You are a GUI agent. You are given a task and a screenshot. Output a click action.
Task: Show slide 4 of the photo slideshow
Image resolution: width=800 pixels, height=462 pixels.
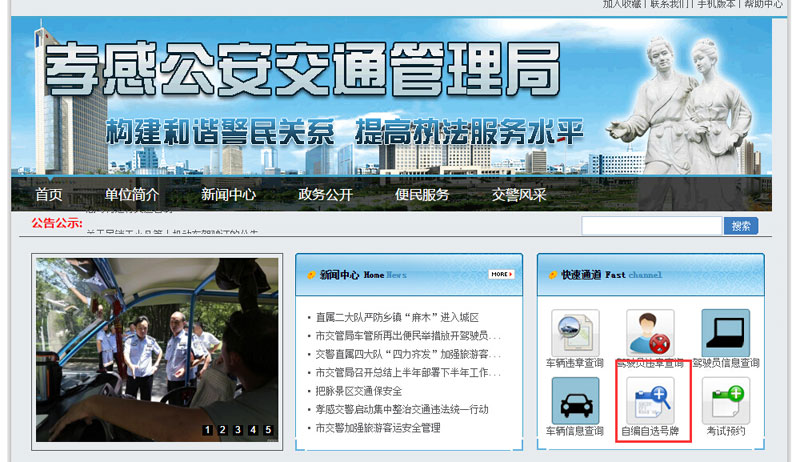253,430
